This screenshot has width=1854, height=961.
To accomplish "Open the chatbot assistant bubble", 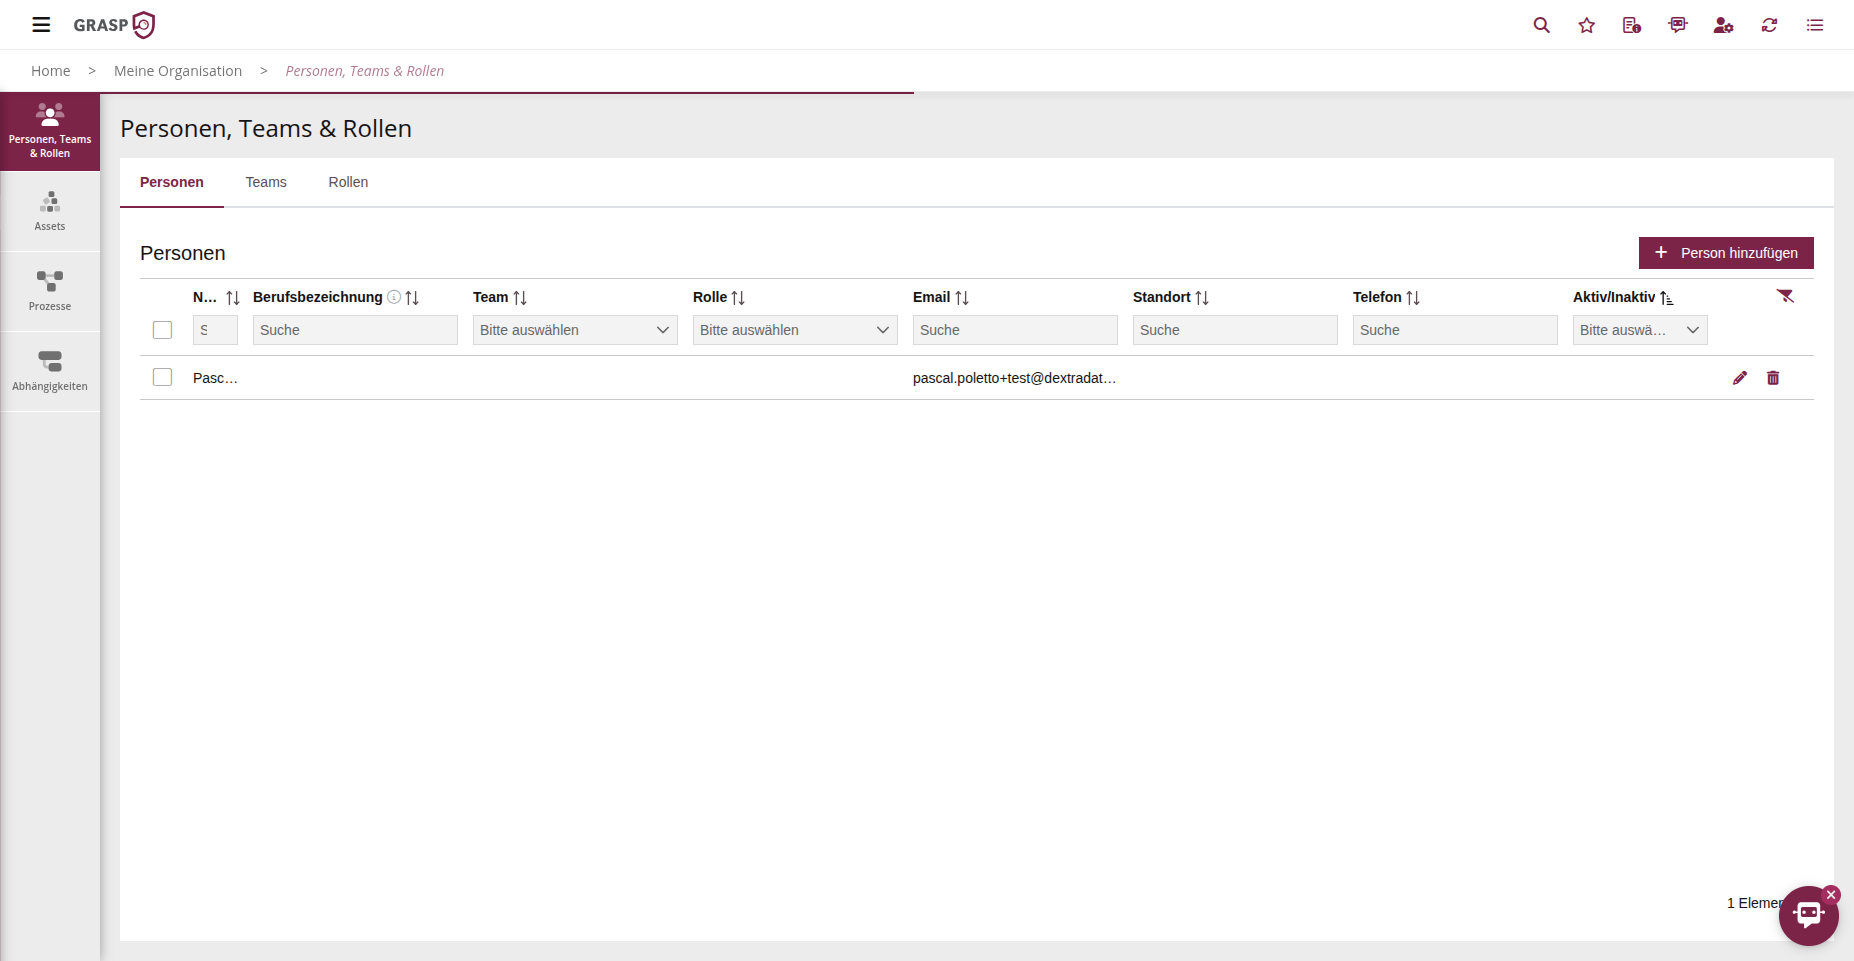I will click(x=1808, y=915).
